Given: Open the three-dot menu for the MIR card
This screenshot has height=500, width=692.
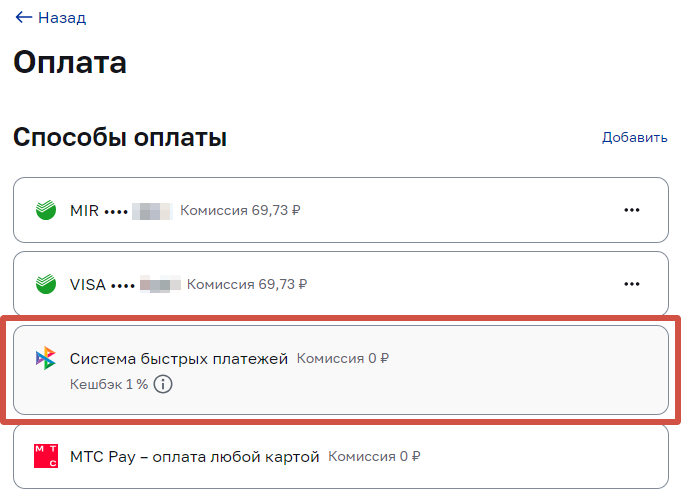Looking at the screenshot, I should (631, 210).
